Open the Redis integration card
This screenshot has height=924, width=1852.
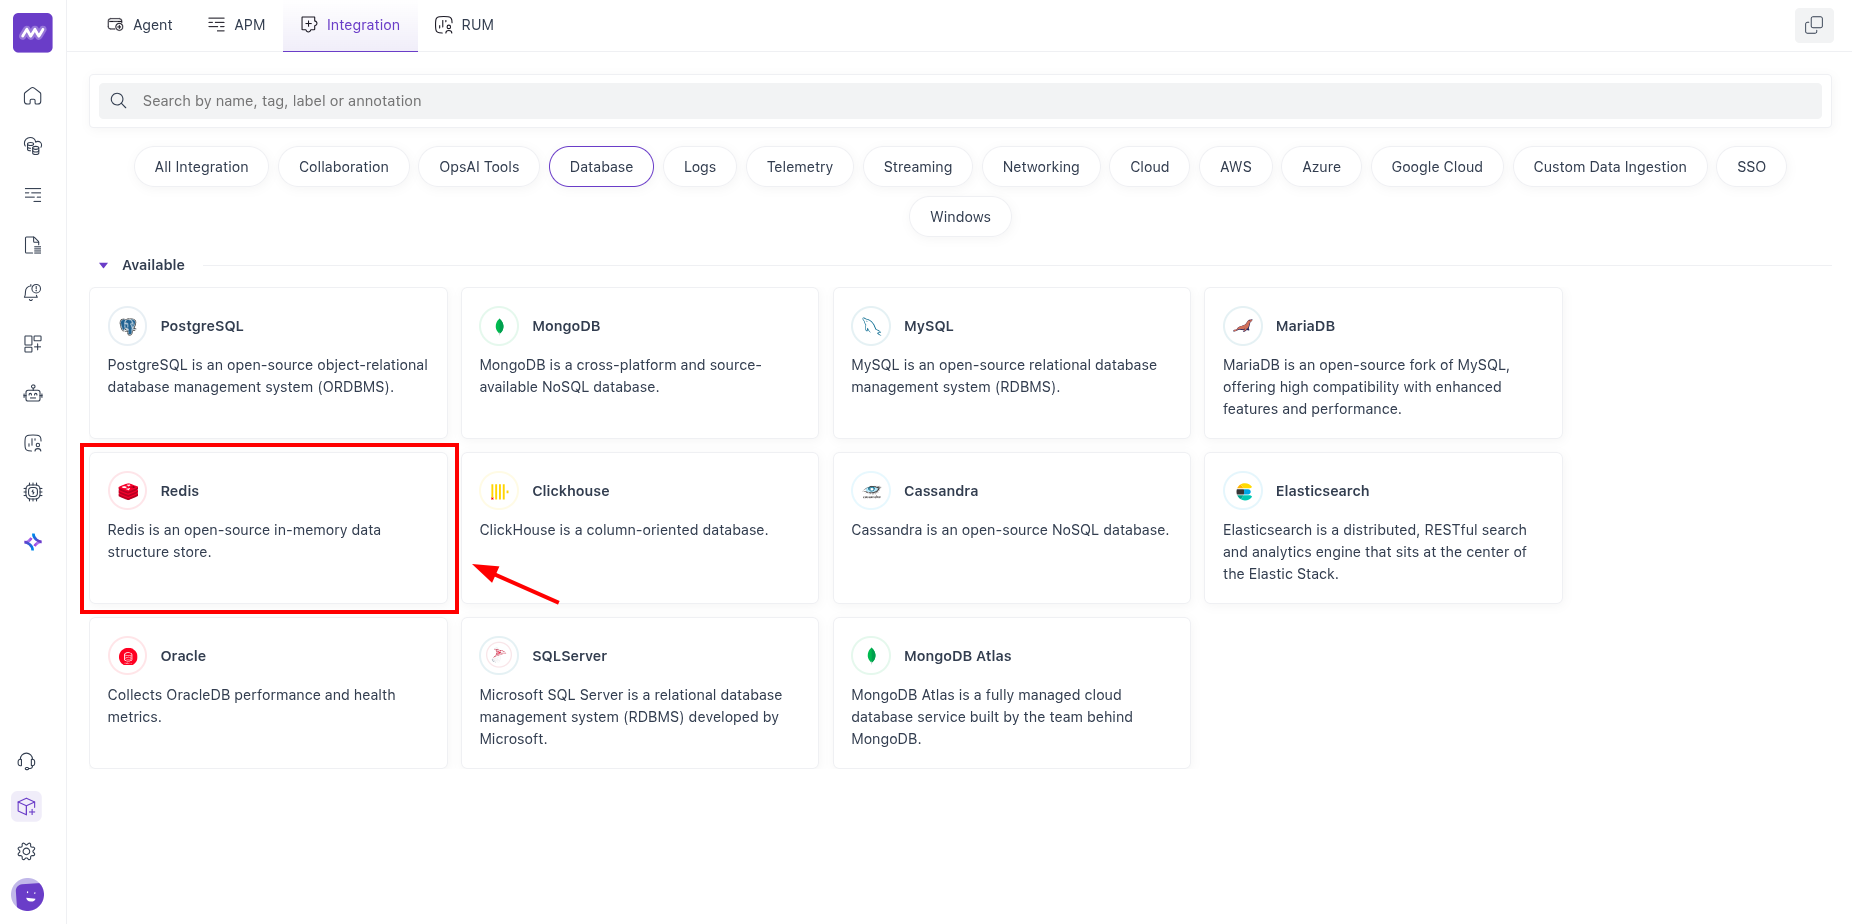[268, 528]
